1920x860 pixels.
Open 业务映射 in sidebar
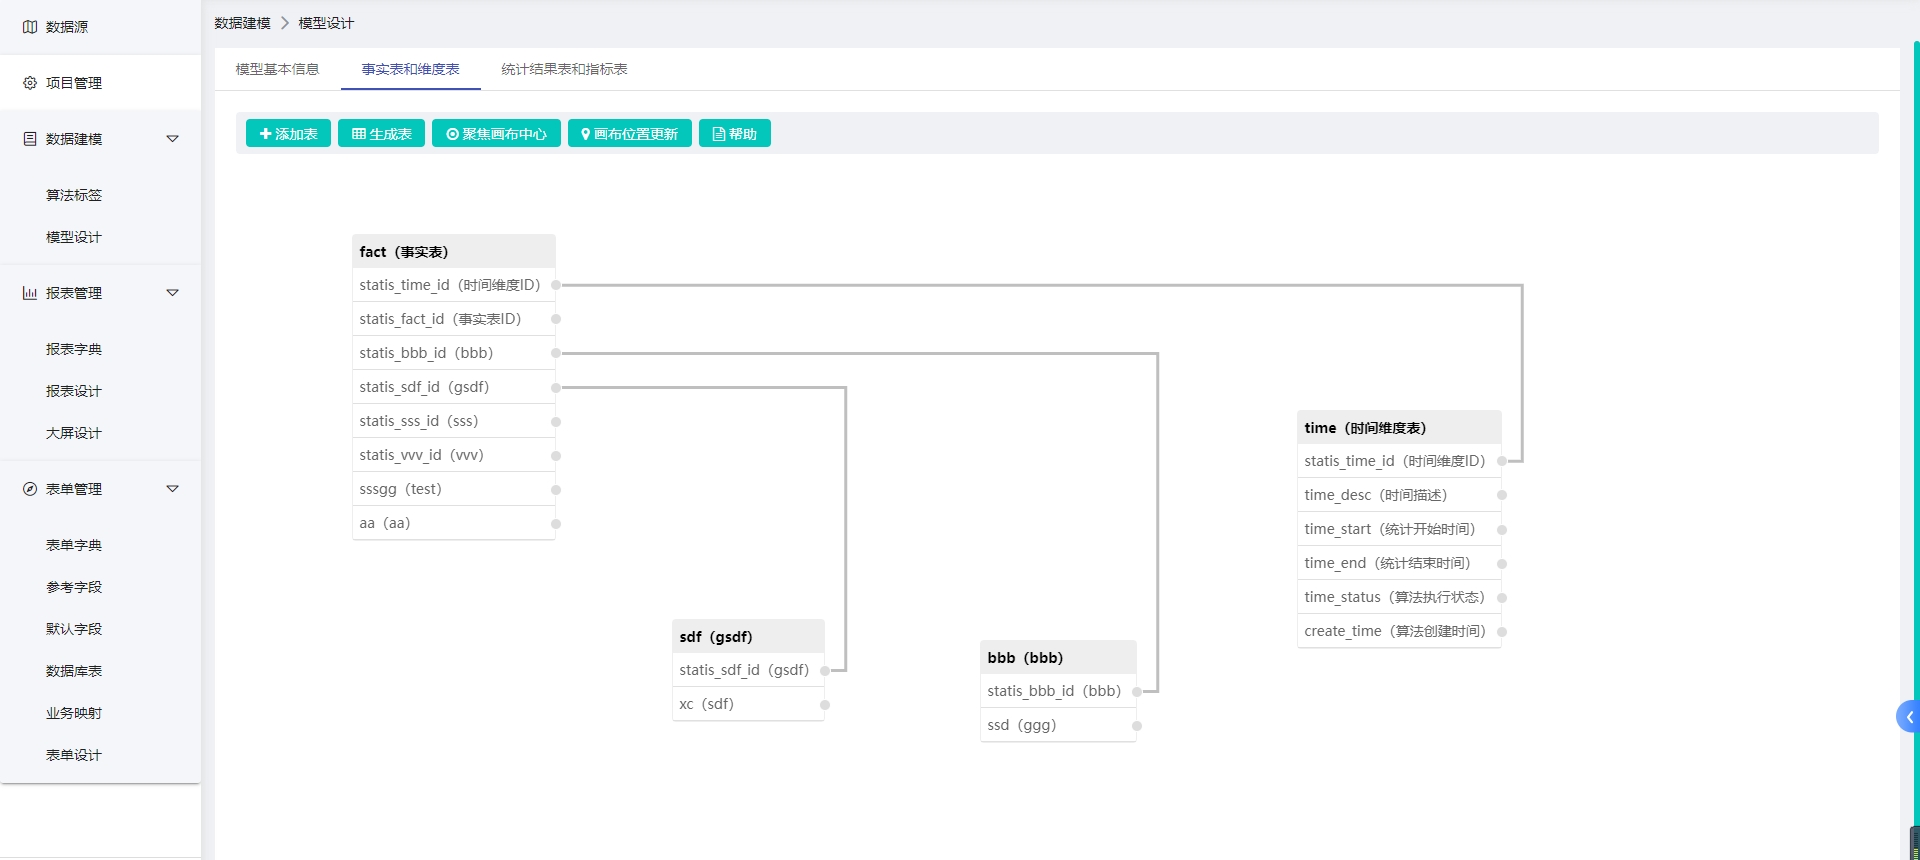(x=74, y=713)
